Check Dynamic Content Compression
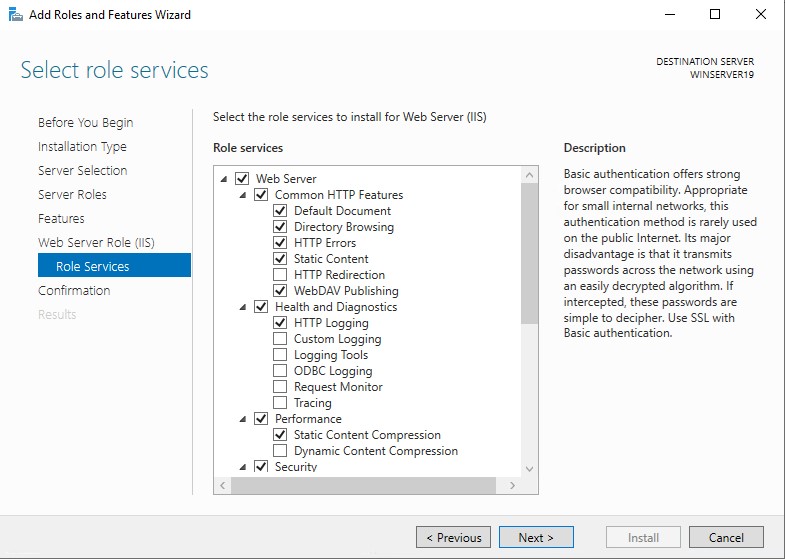Image resolution: width=785 pixels, height=559 pixels. (x=280, y=451)
